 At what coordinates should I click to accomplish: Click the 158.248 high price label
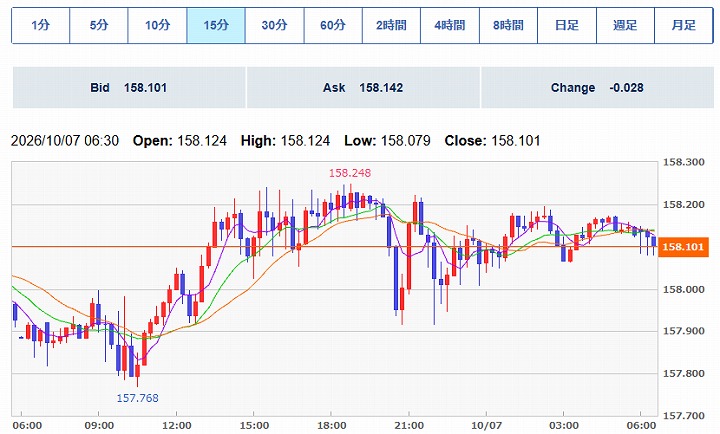349,173
